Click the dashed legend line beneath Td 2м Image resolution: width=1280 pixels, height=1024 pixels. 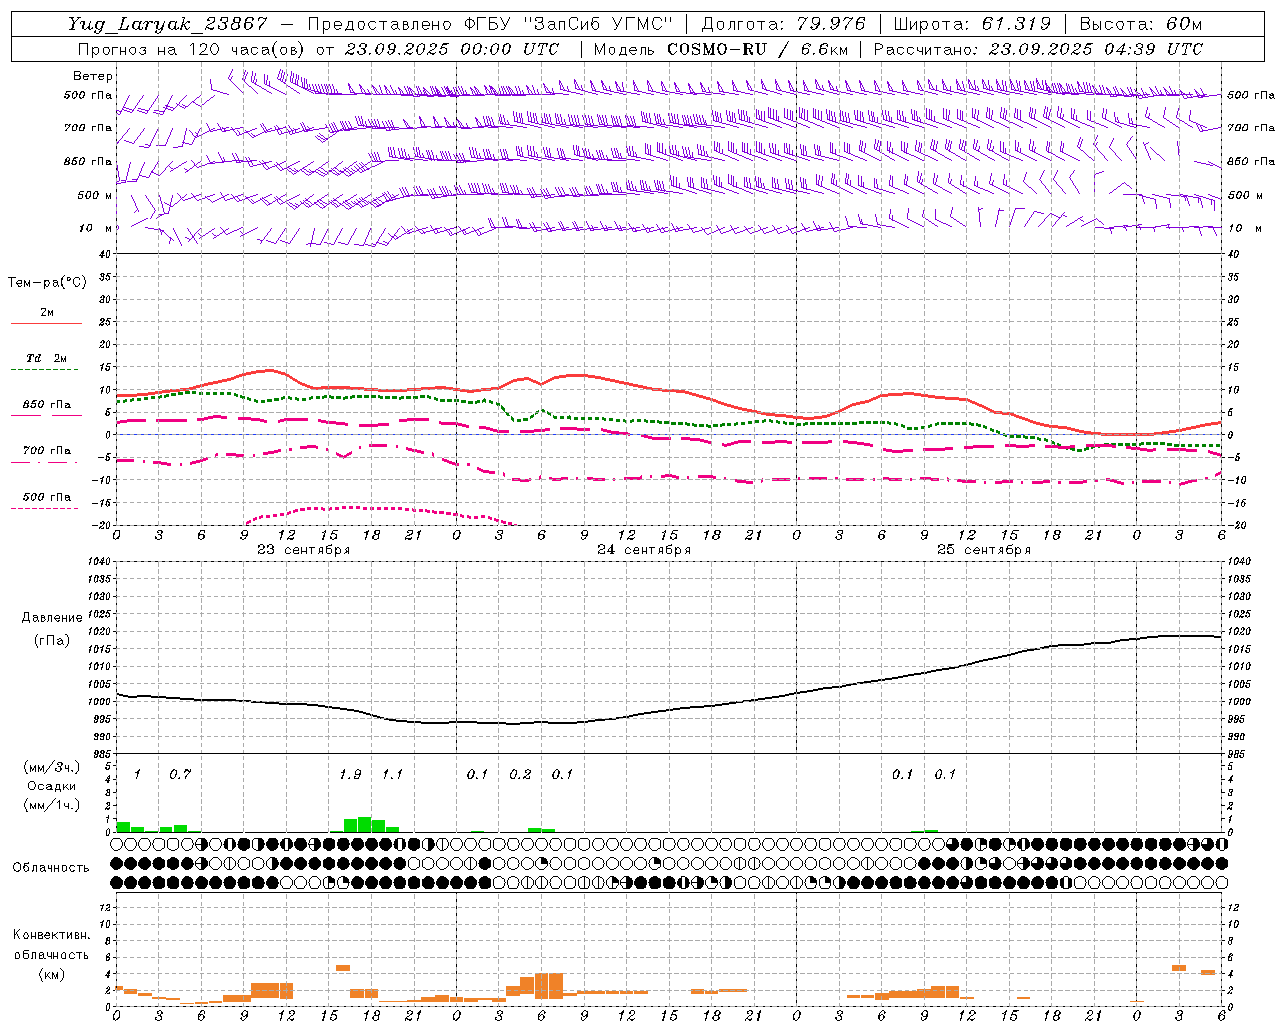click(46, 370)
